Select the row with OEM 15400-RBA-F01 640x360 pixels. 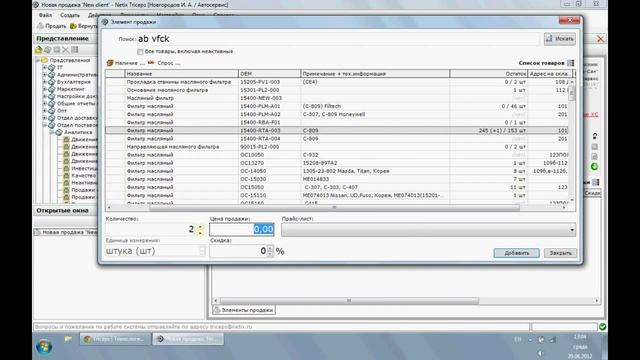[x=337, y=122]
